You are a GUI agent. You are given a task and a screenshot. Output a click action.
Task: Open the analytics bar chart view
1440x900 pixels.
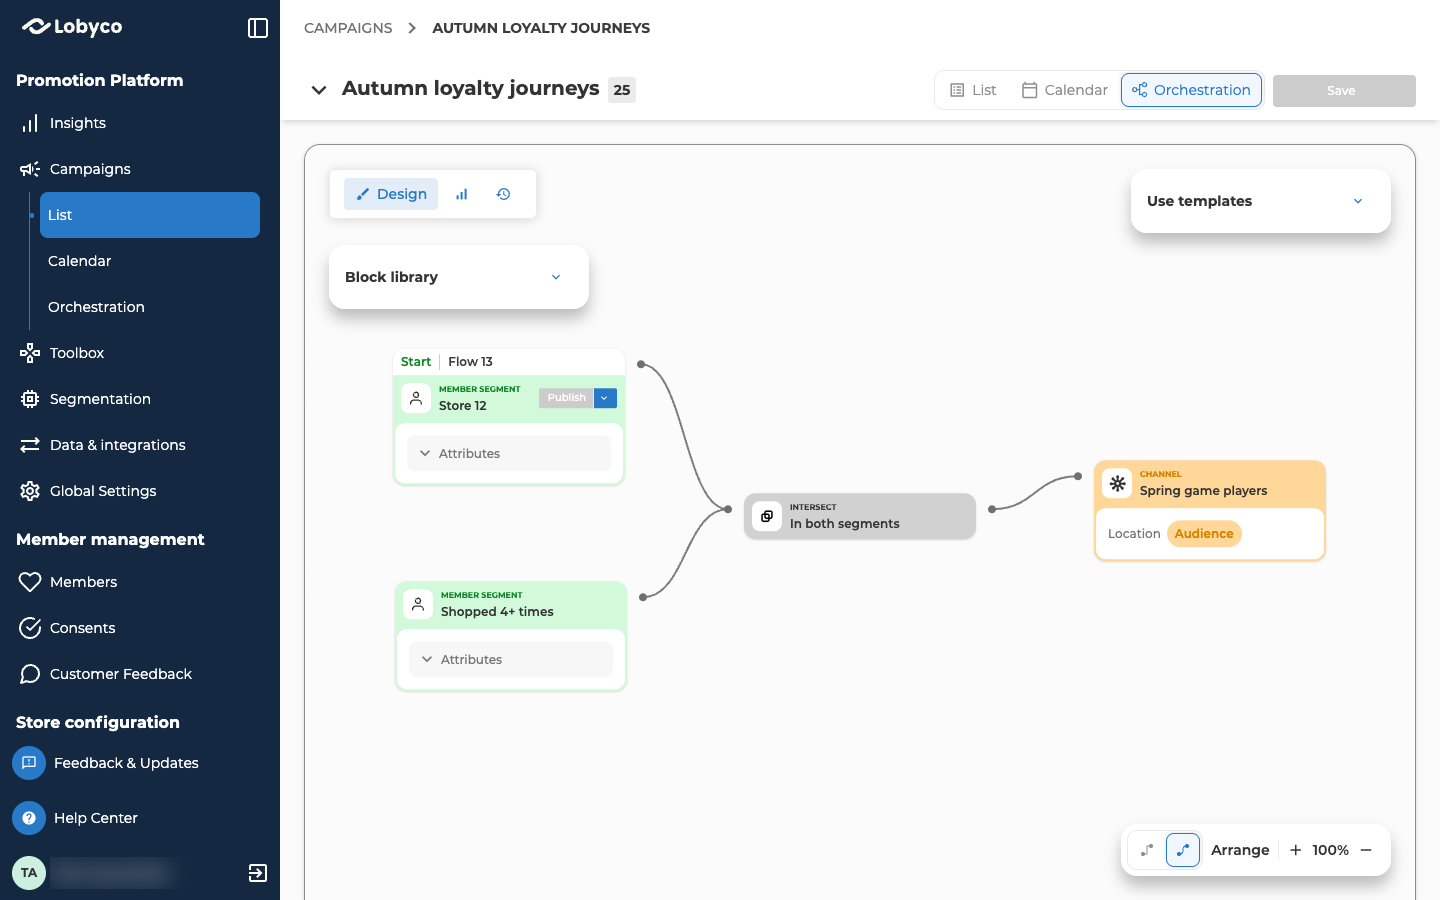[x=461, y=194]
